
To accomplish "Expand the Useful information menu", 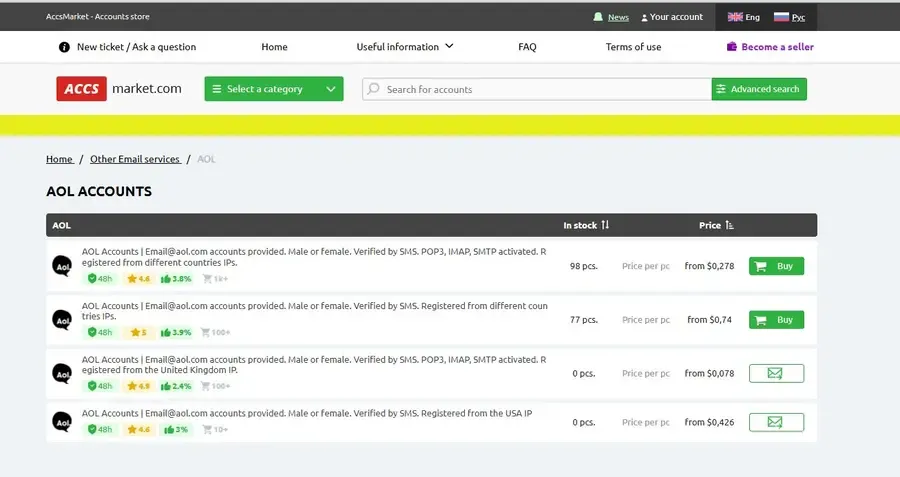I will pos(405,47).
